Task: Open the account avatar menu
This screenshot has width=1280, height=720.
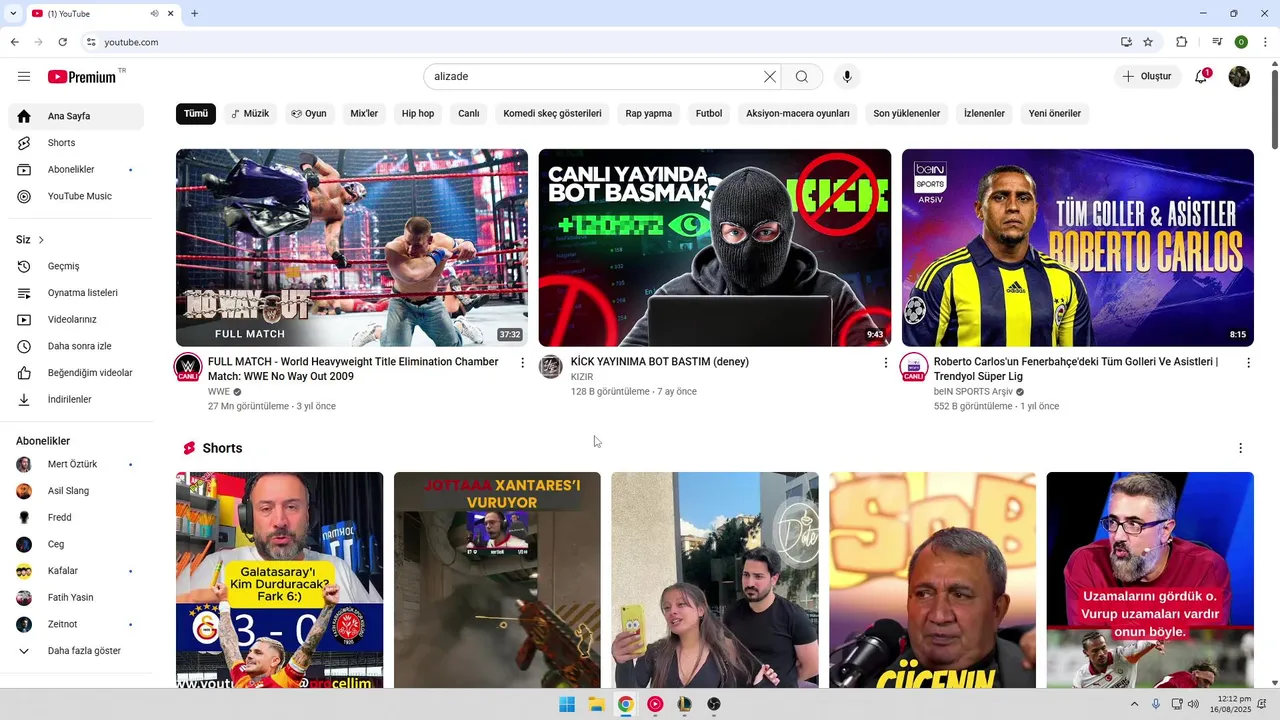Action: [x=1239, y=77]
